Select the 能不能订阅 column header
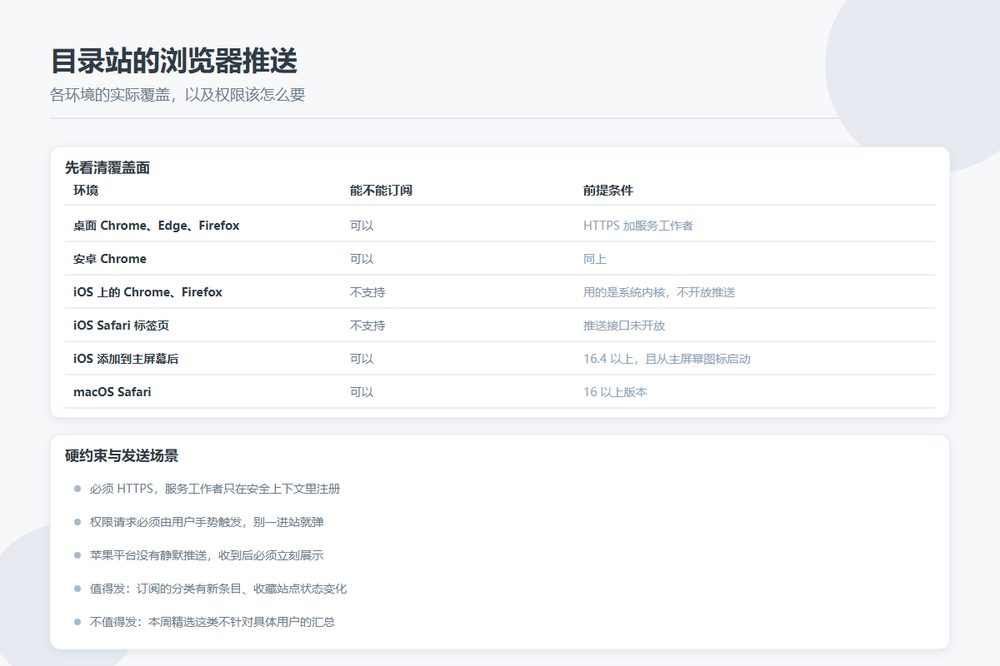This screenshot has width=1000, height=666. (x=381, y=190)
